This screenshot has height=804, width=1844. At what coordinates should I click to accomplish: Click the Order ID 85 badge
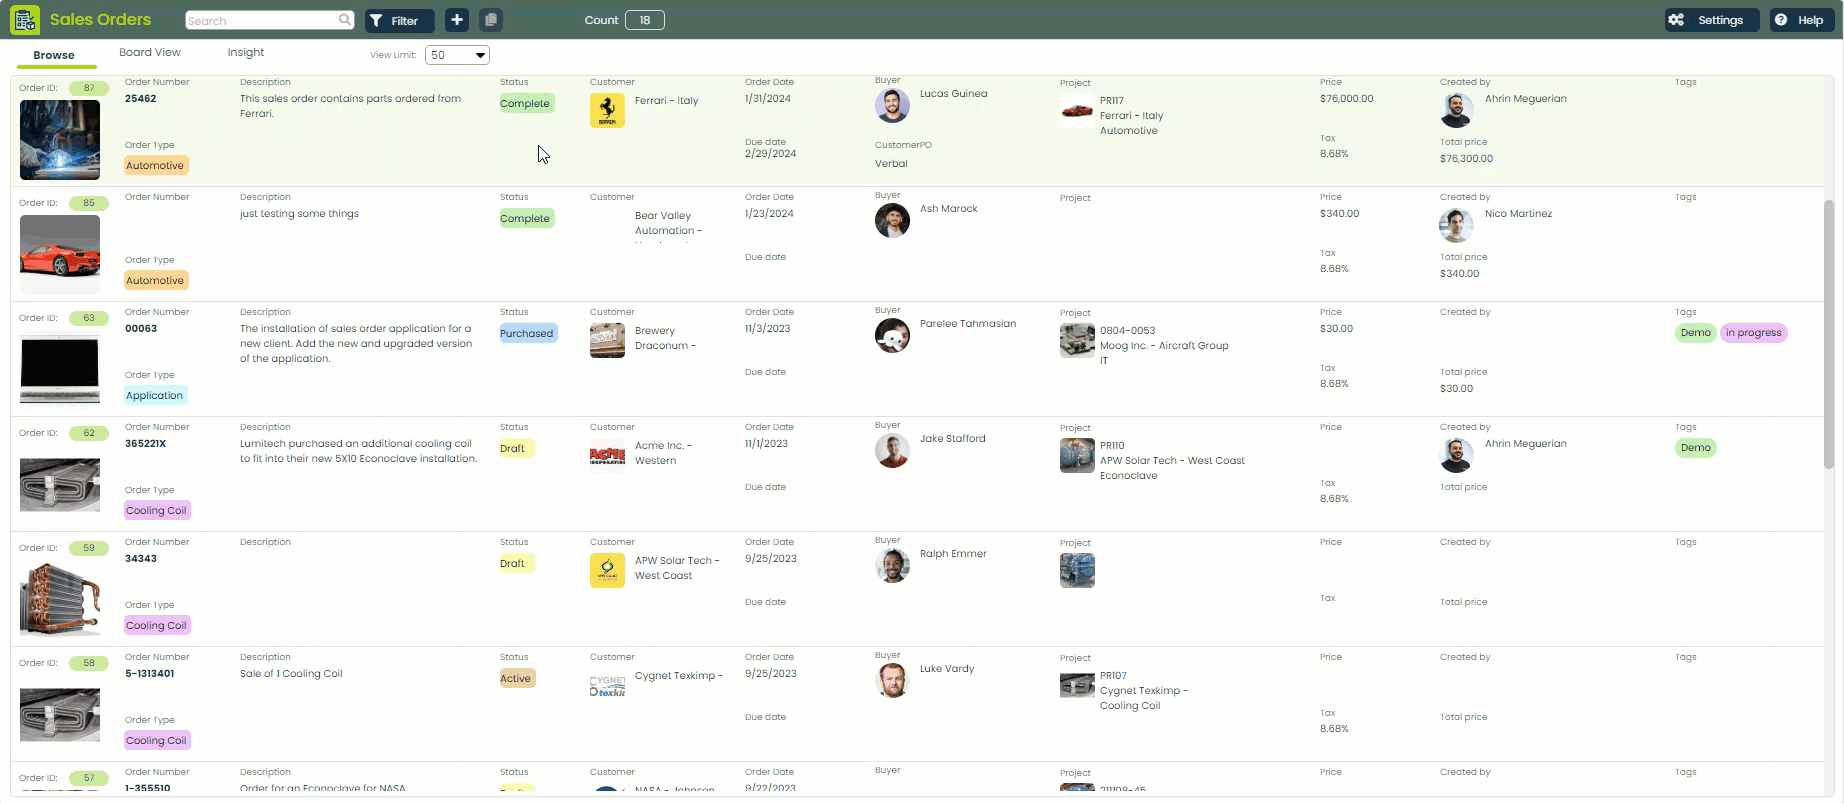88,203
